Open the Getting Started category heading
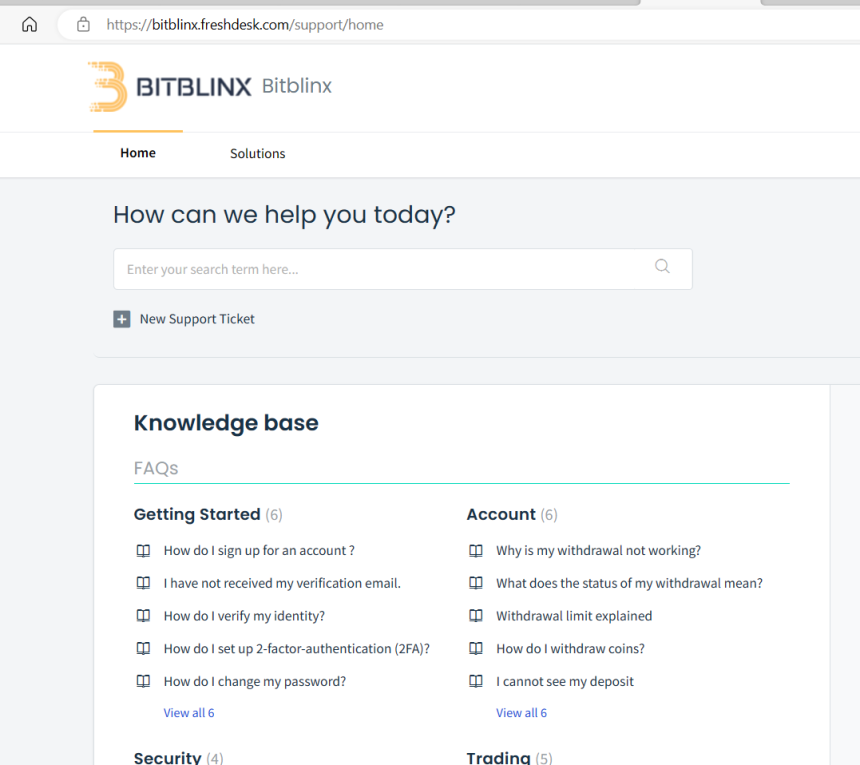The image size is (860, 765). click(x=197, y=514)
